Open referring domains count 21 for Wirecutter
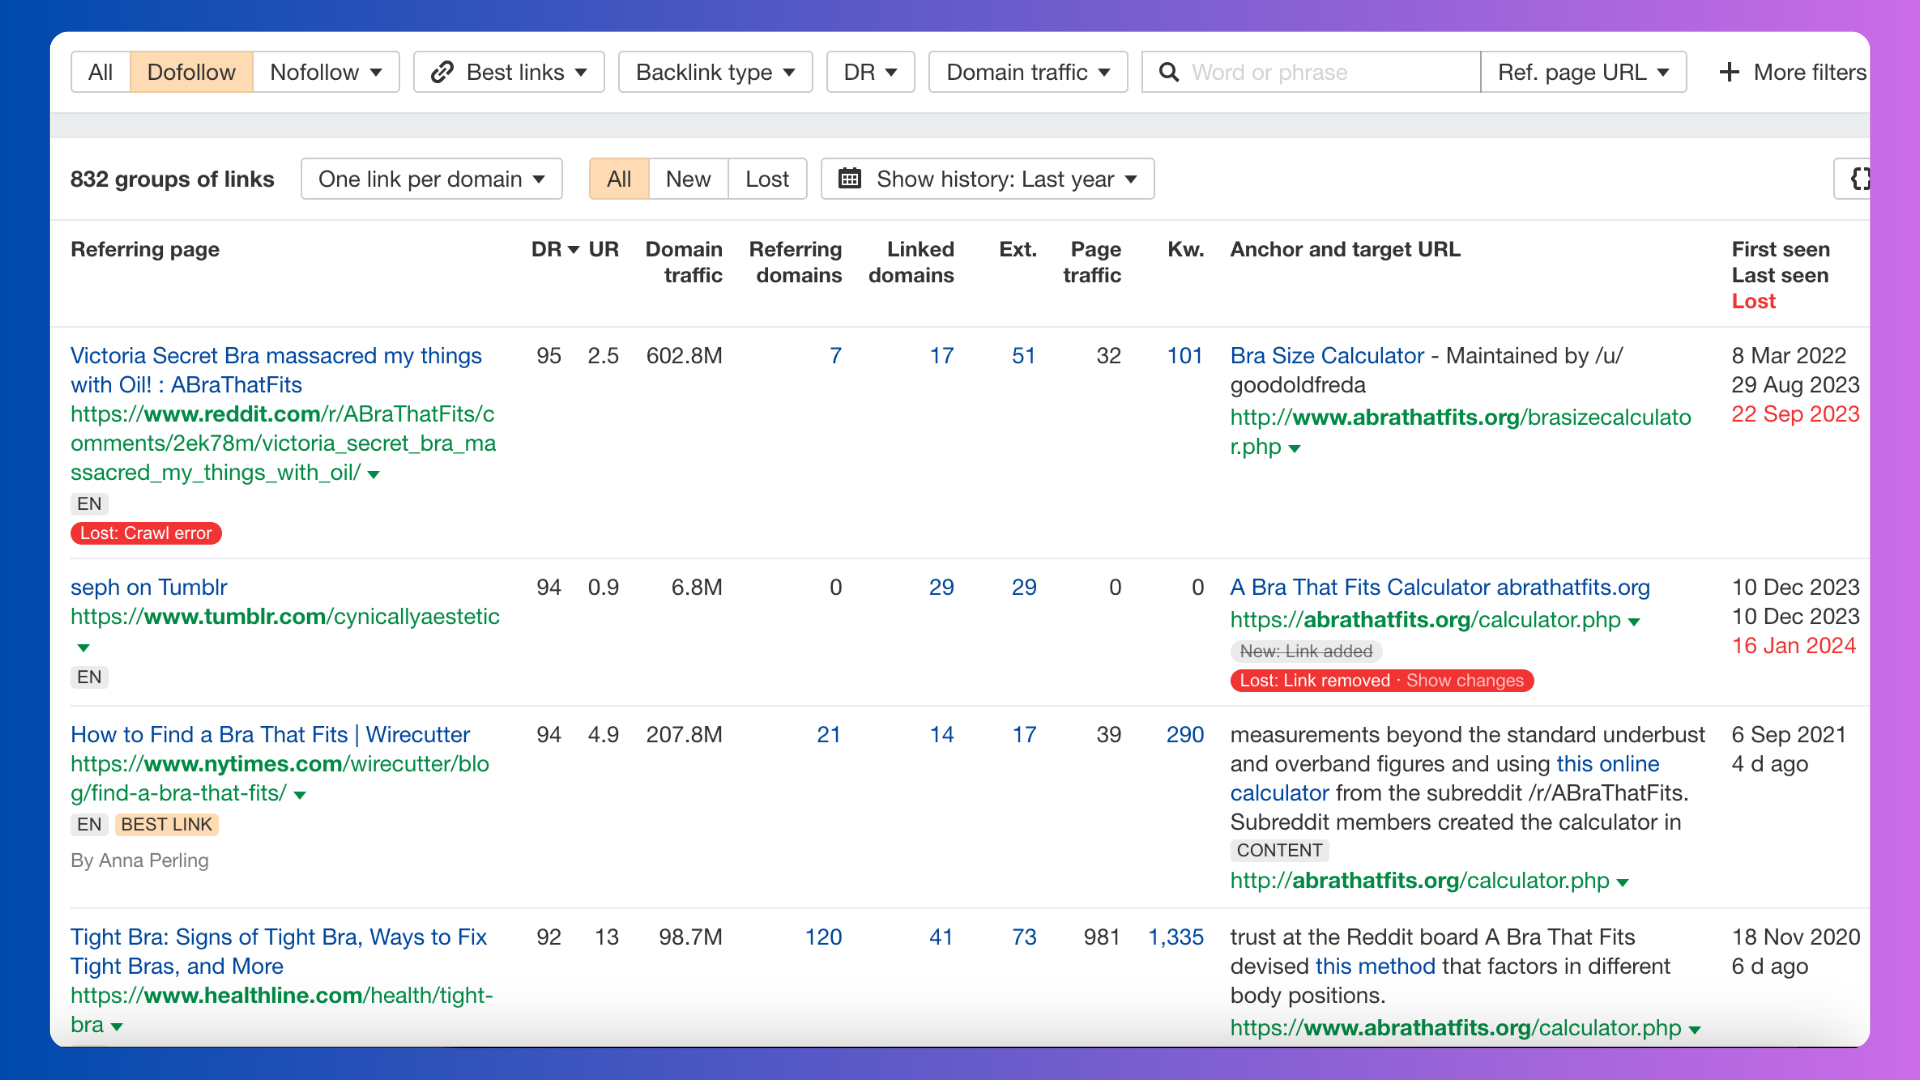Screen dimensions: 1920x1080 (x=828, y=735)
